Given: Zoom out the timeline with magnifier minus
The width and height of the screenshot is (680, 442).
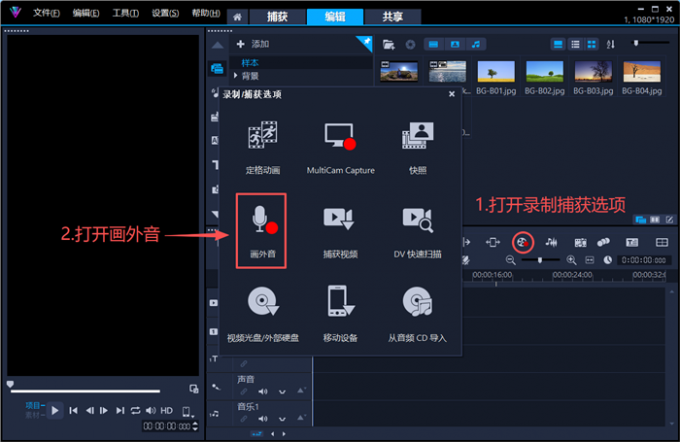Looking at the screenshot, I should 510,260.
